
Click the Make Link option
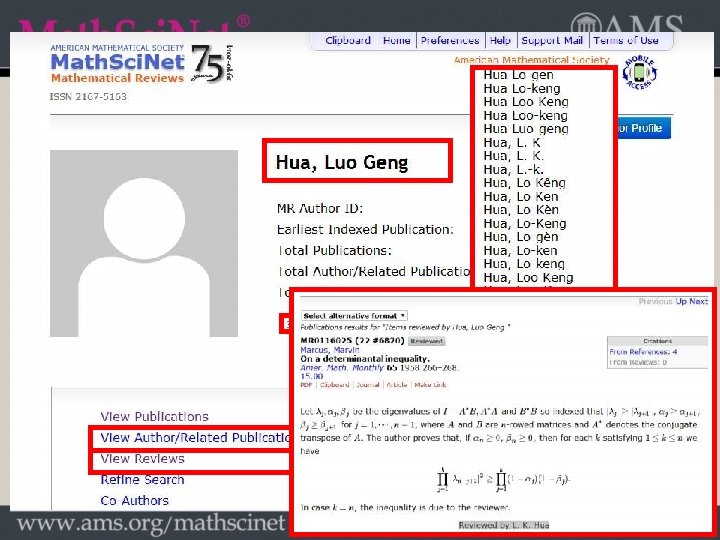coord(430,385)
